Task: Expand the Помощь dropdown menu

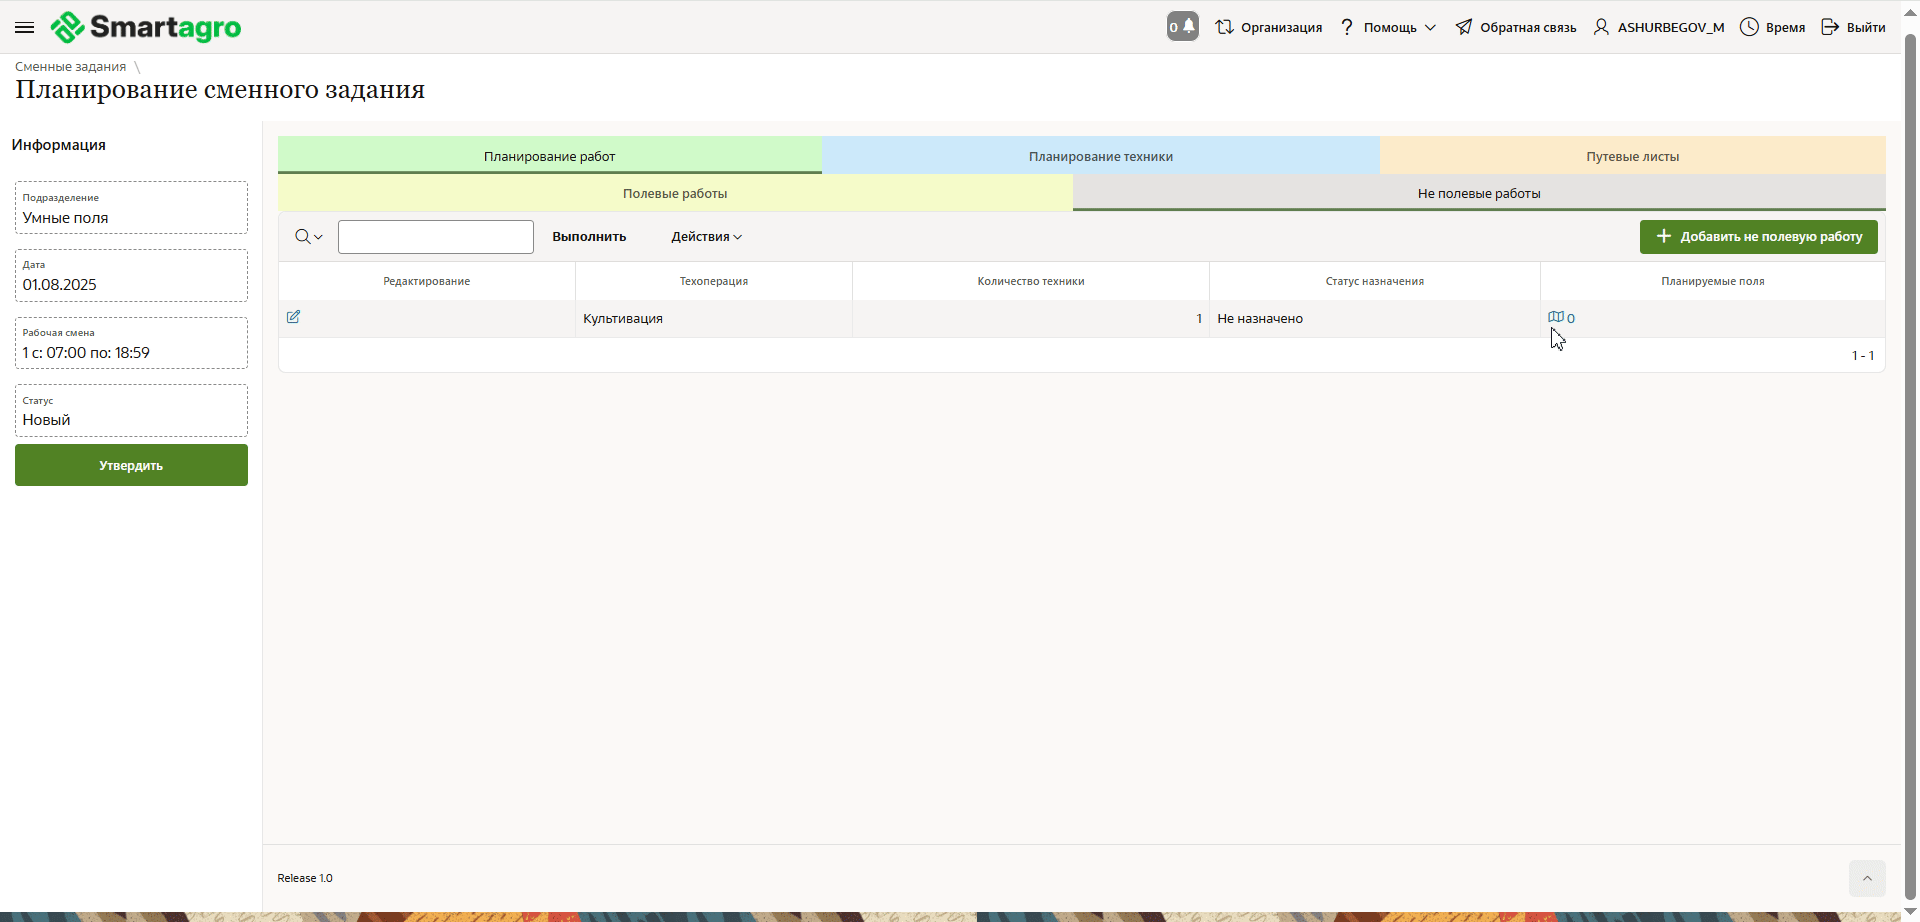Action: (1388, 27)
